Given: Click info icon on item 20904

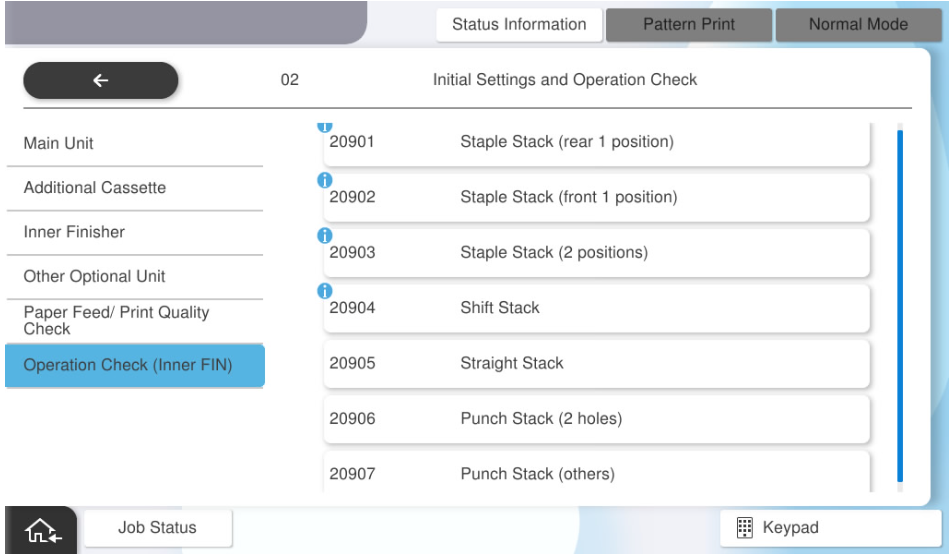Looking at the screenshot, I should pos(324,290).
